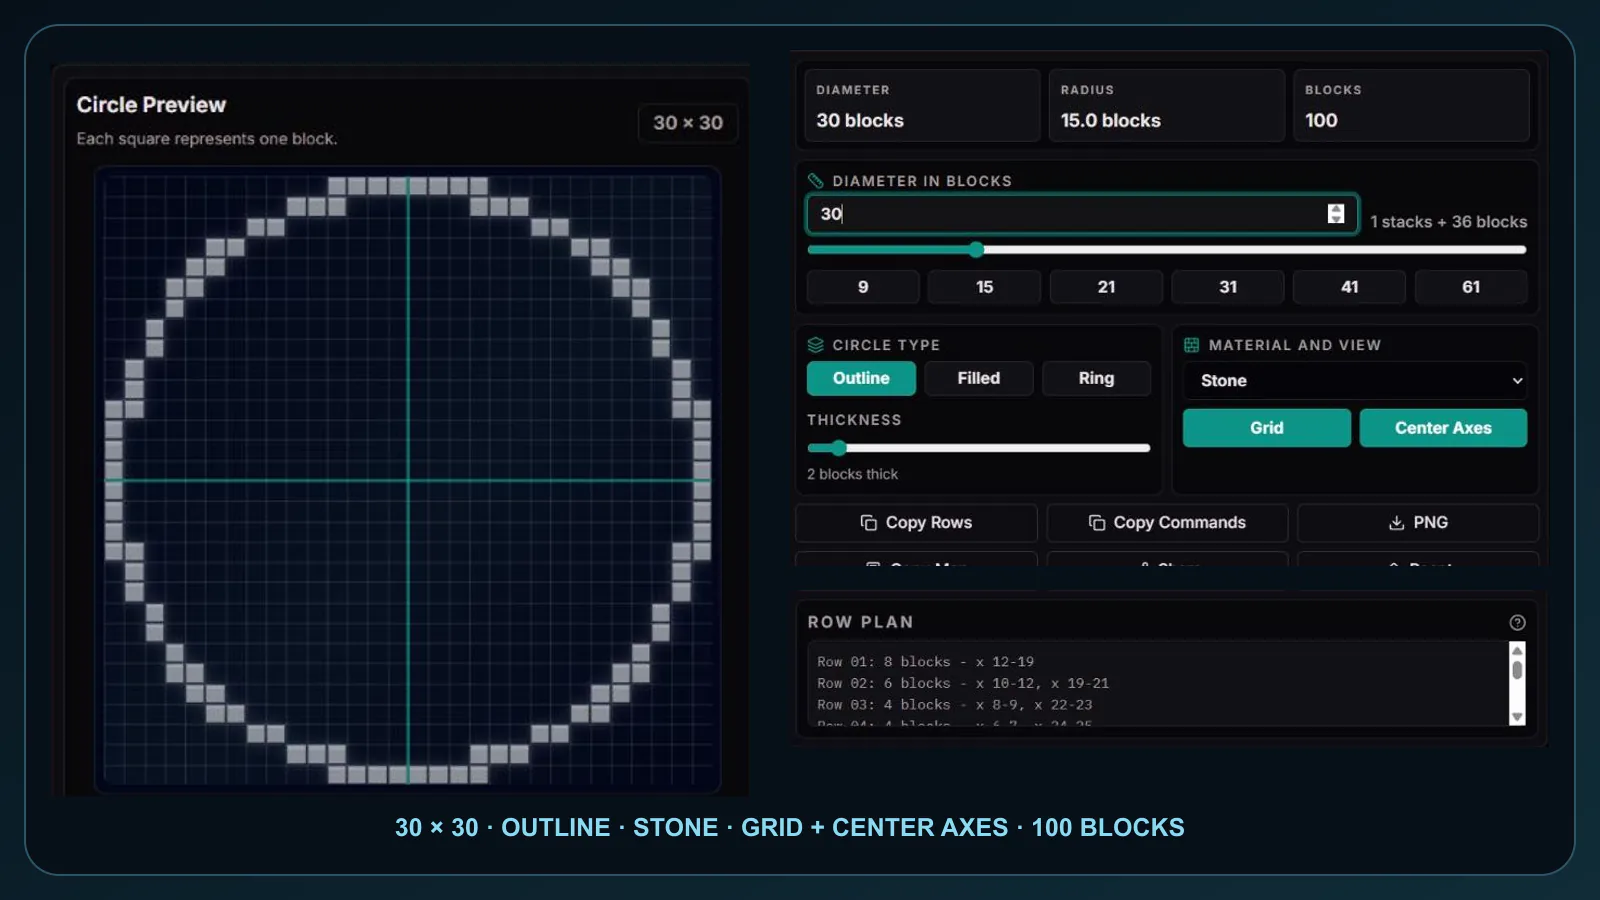
Task: Click the 30 × 30 size badge
Action: (688, 123)
